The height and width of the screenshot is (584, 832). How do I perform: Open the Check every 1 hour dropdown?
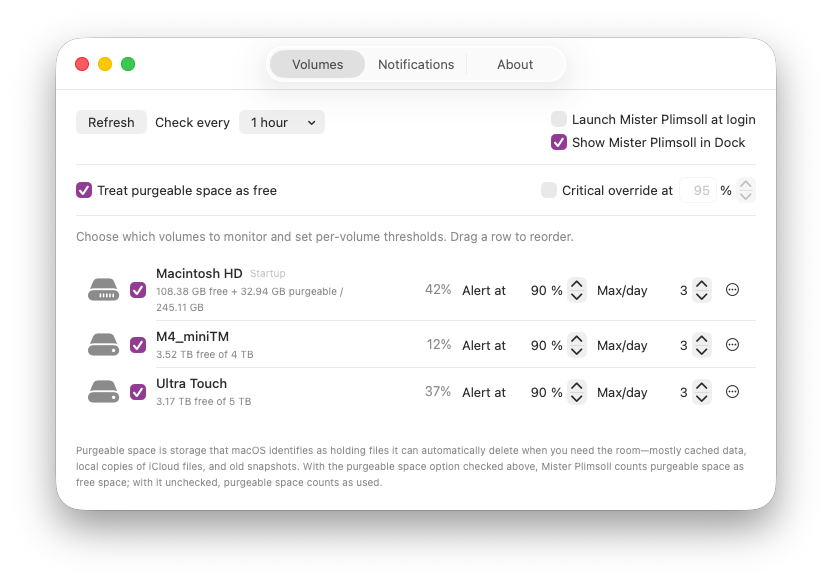(282, 123)
